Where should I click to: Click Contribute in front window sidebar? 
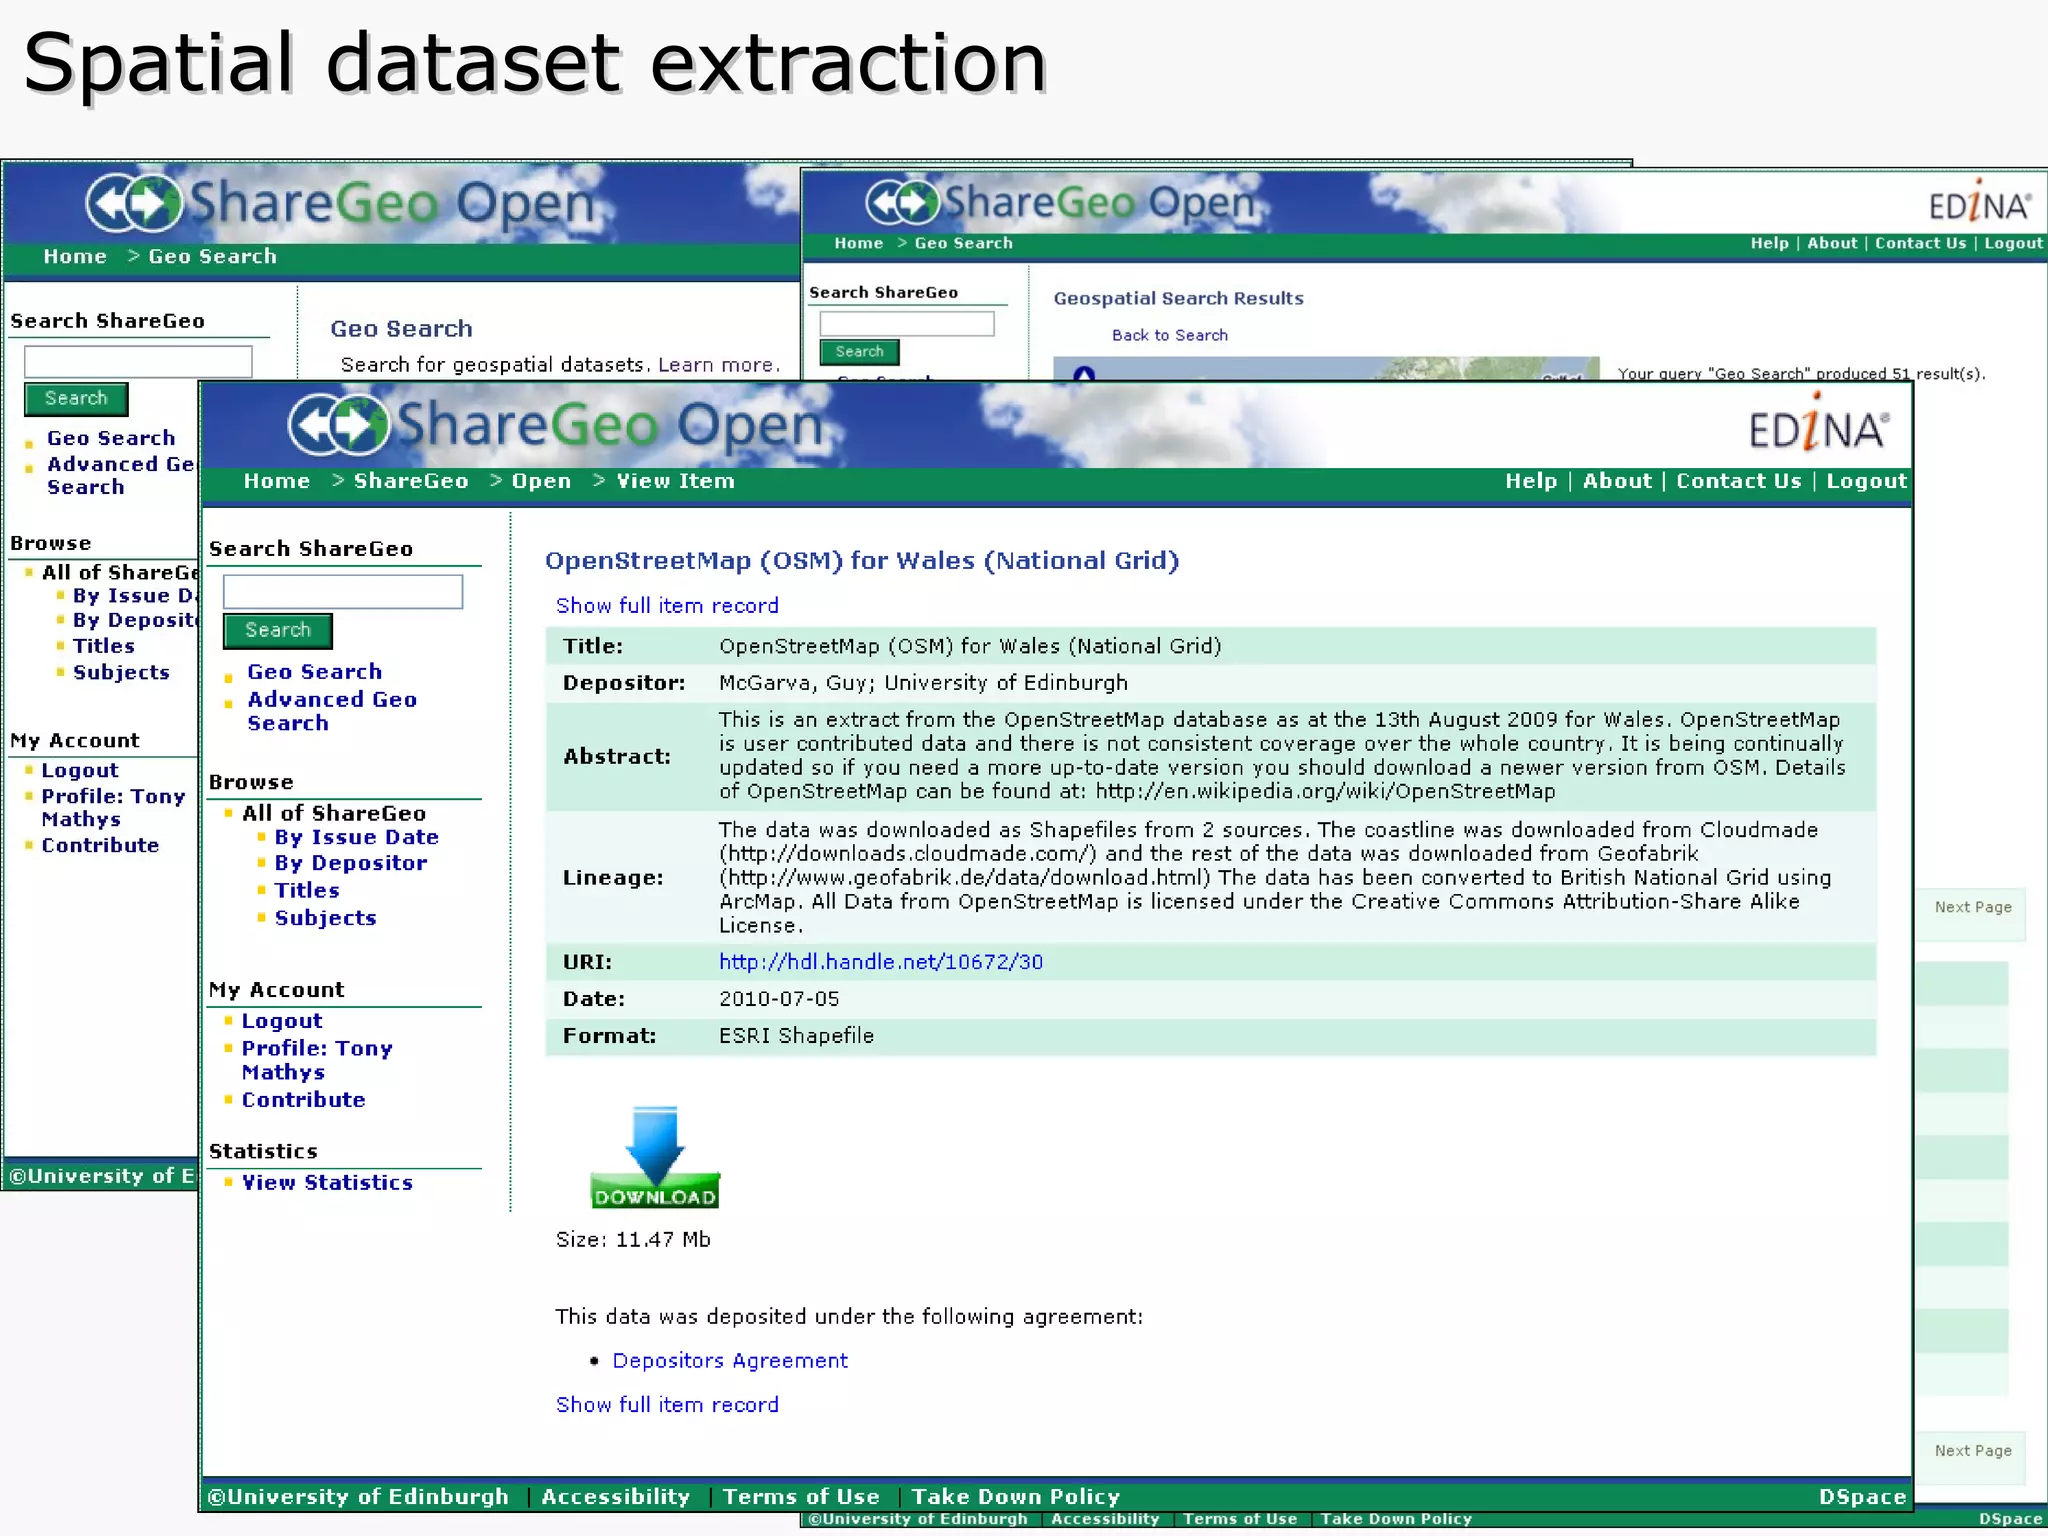pyautogui.click(x=304, y=1100)
